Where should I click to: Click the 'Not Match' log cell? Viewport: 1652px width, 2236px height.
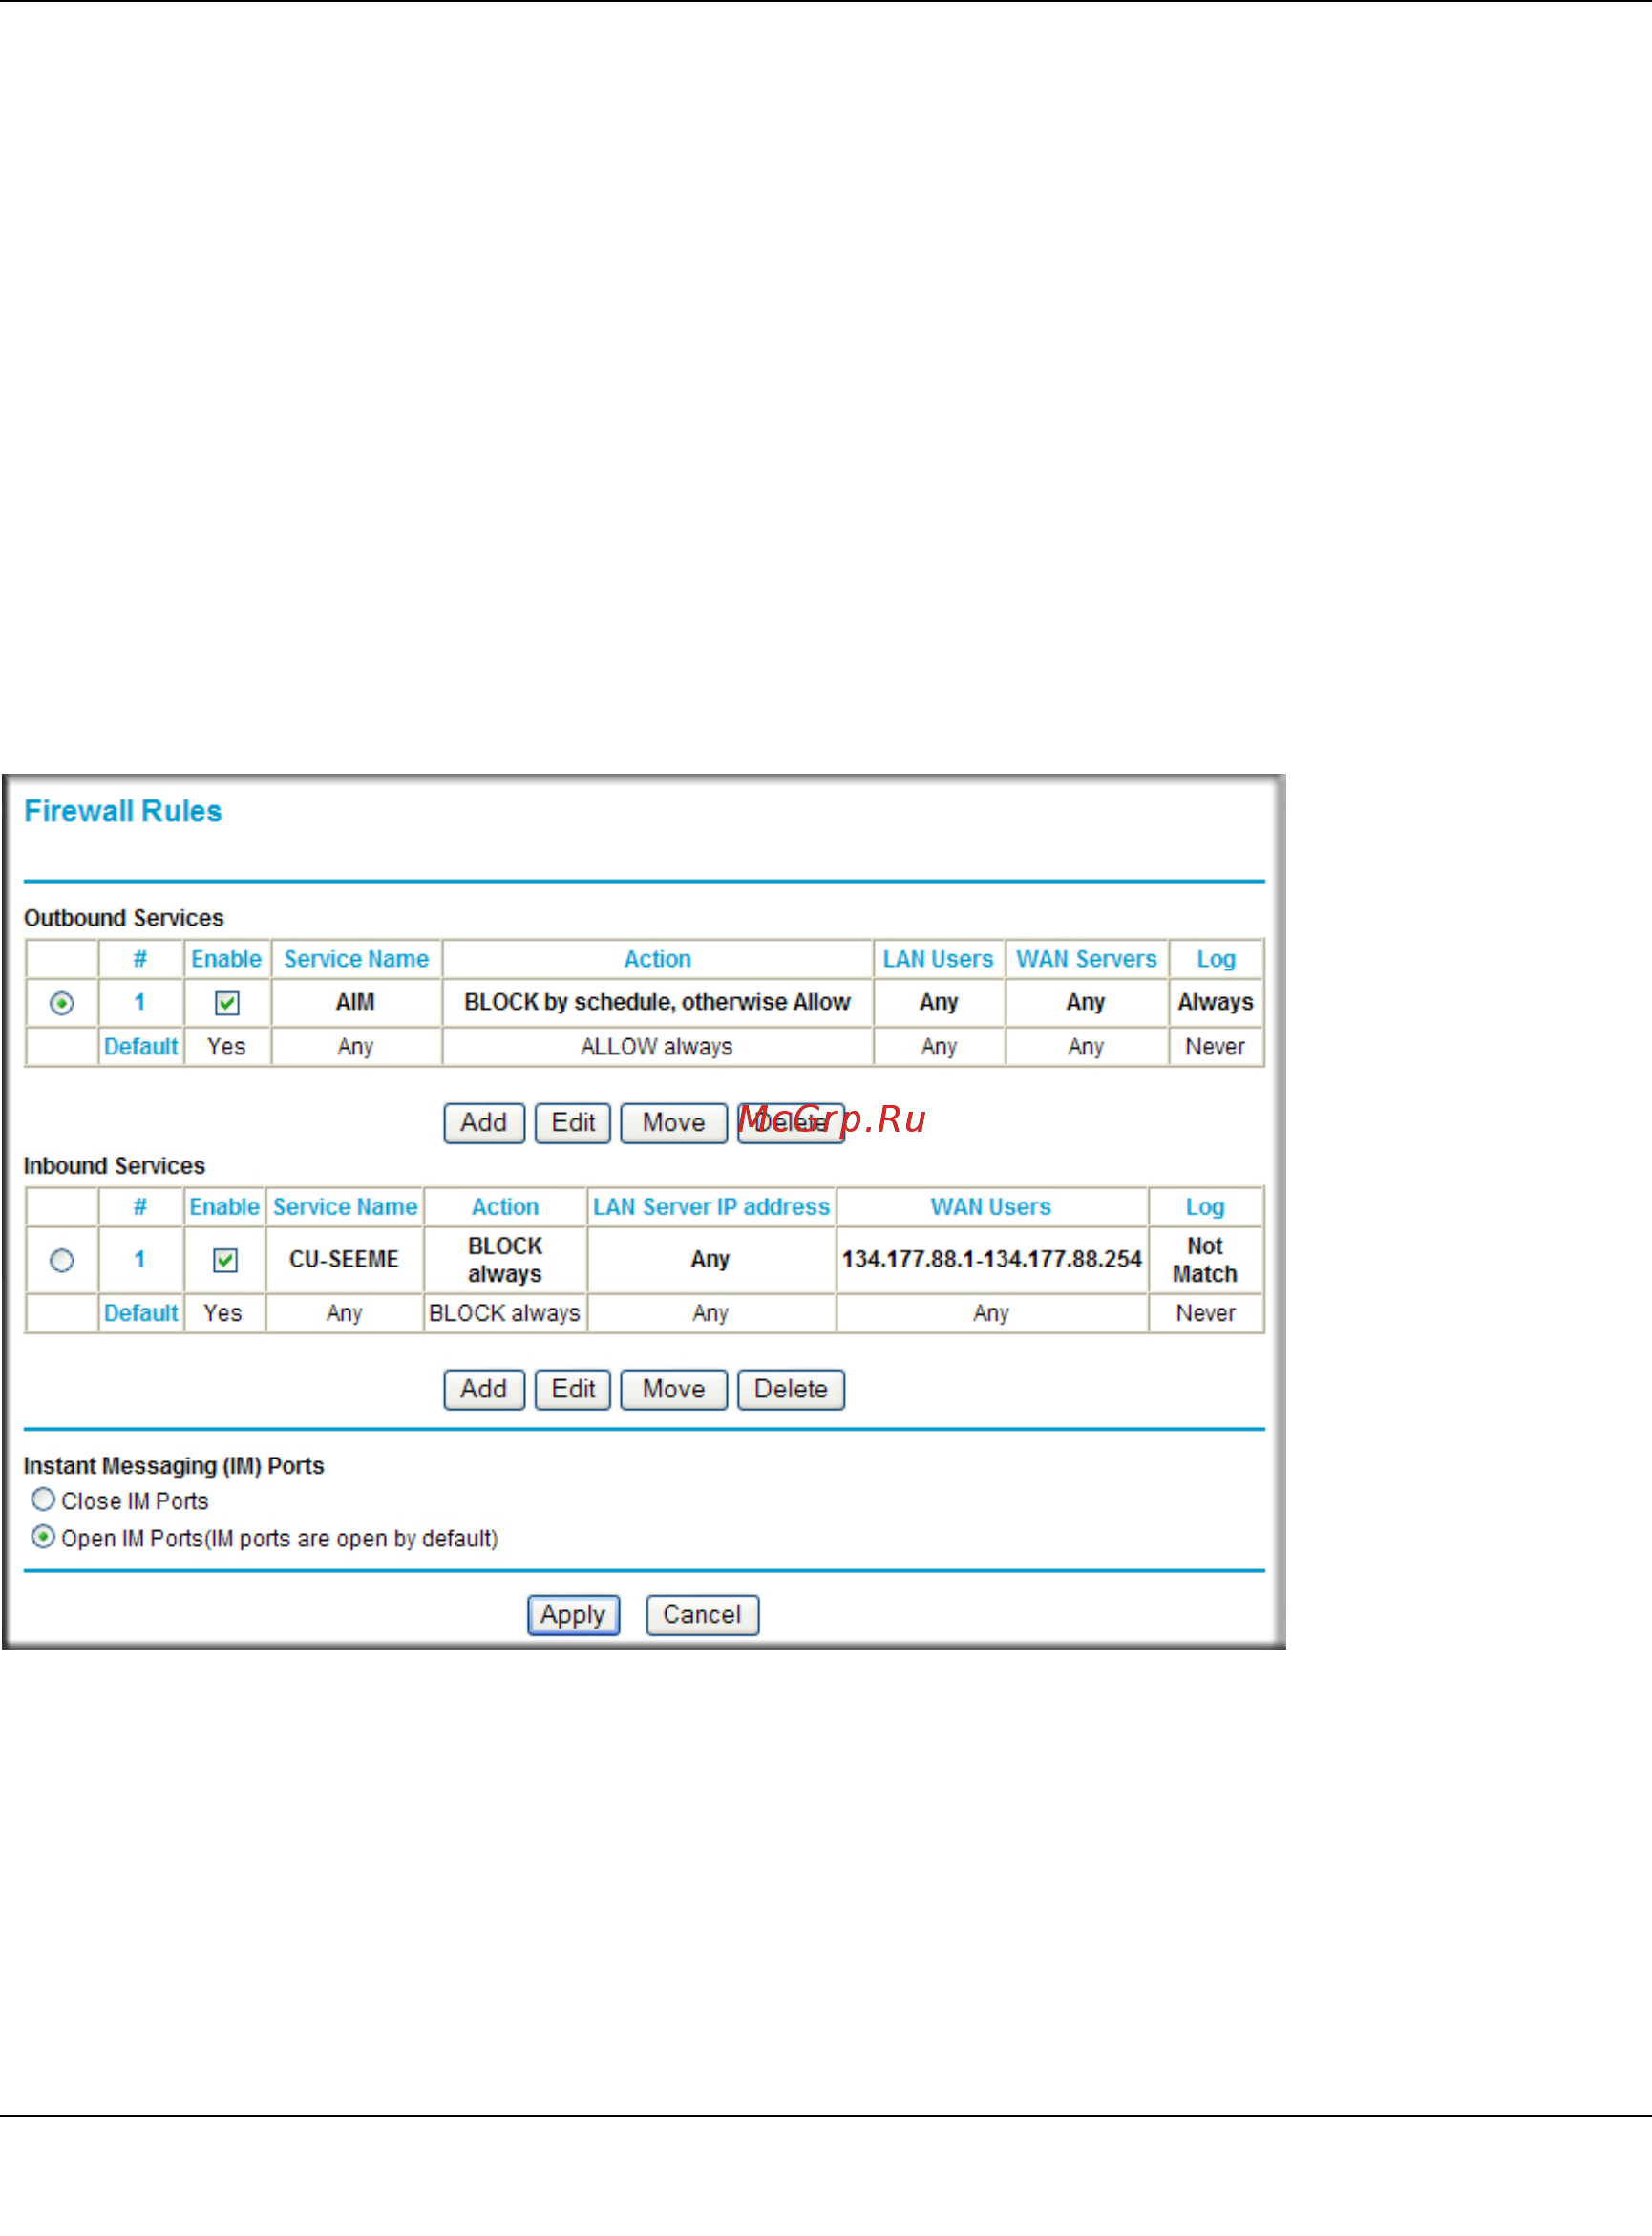1205,1260
